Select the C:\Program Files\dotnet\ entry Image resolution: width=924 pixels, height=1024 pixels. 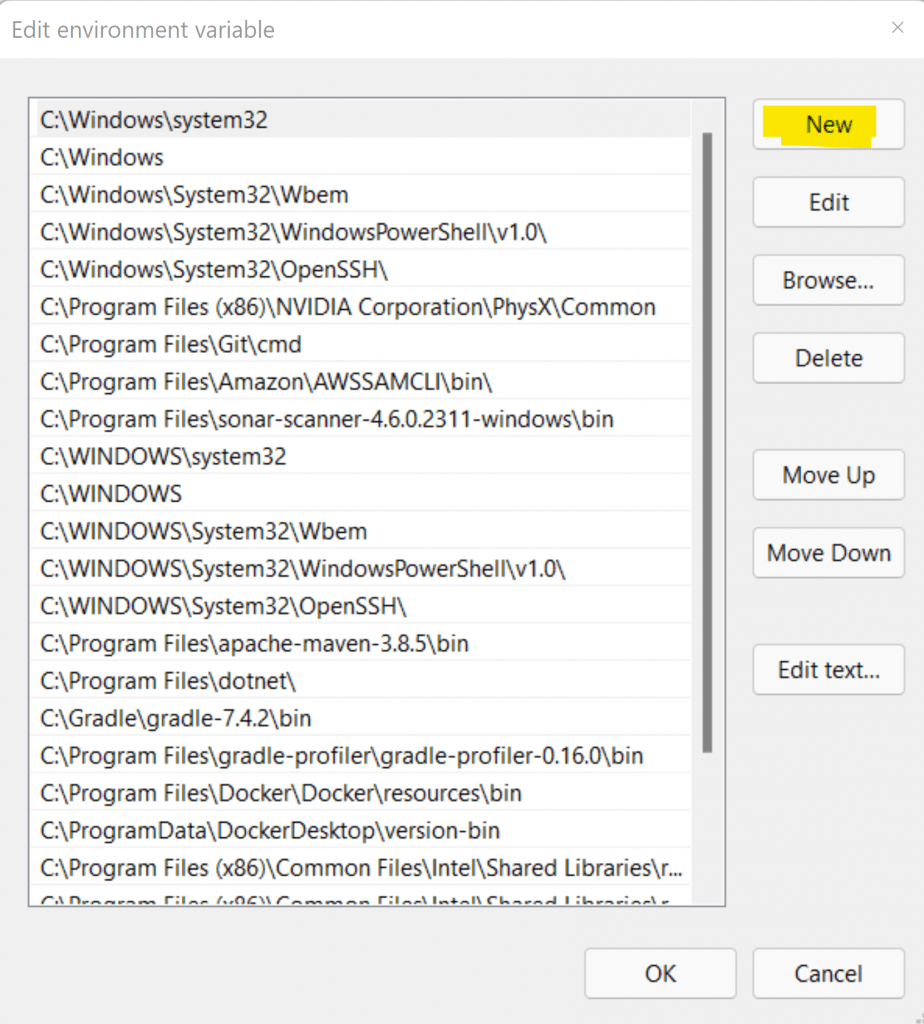click(168, 681)
